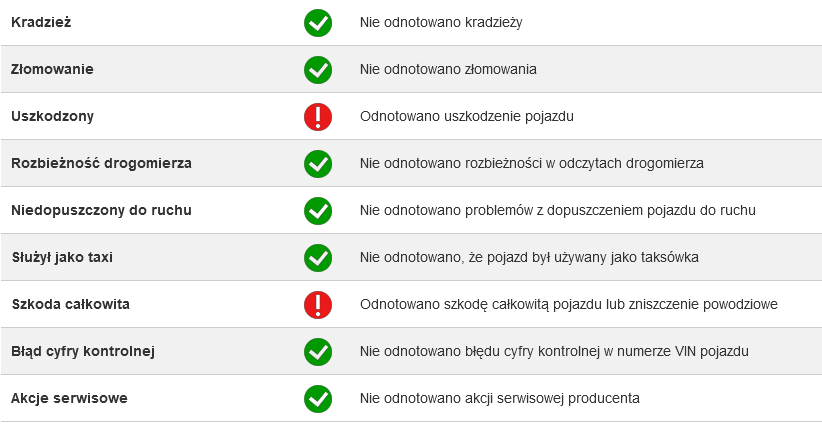Image resolution: width=822 pixels, height=432 pixels.
Task: Click the green check for Służył jako taxi
Action: (318, 258)
